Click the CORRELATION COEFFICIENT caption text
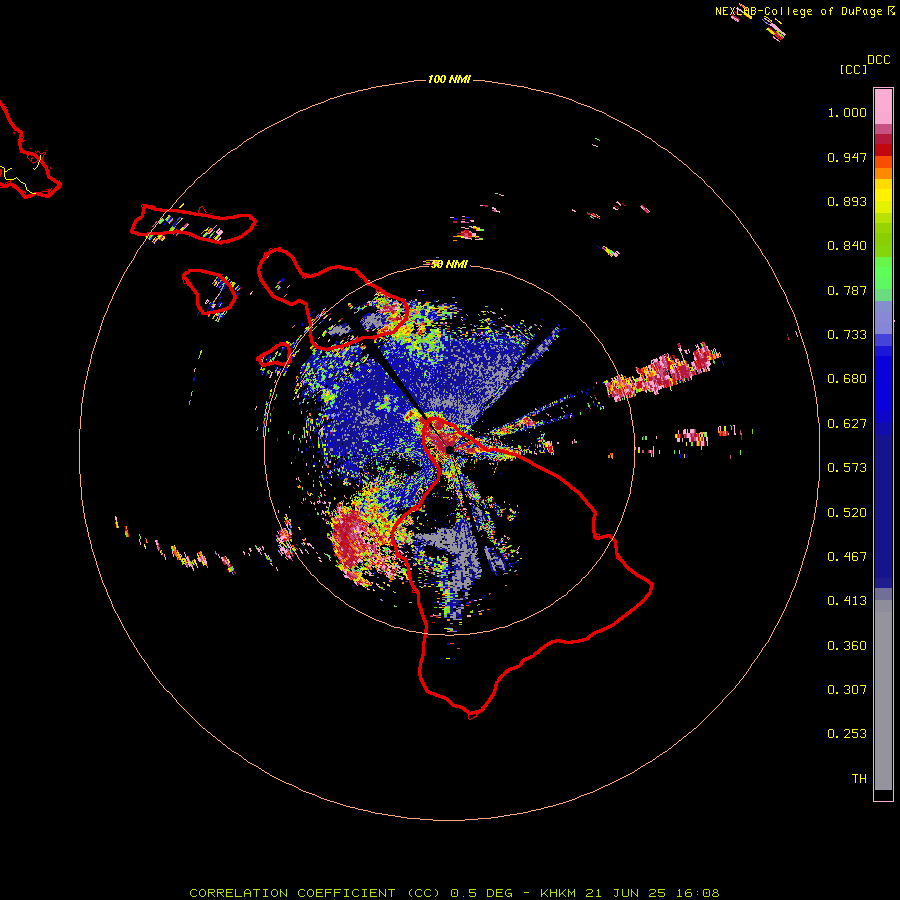The width and height of the screenshot is (900, 900). [292, 893]
